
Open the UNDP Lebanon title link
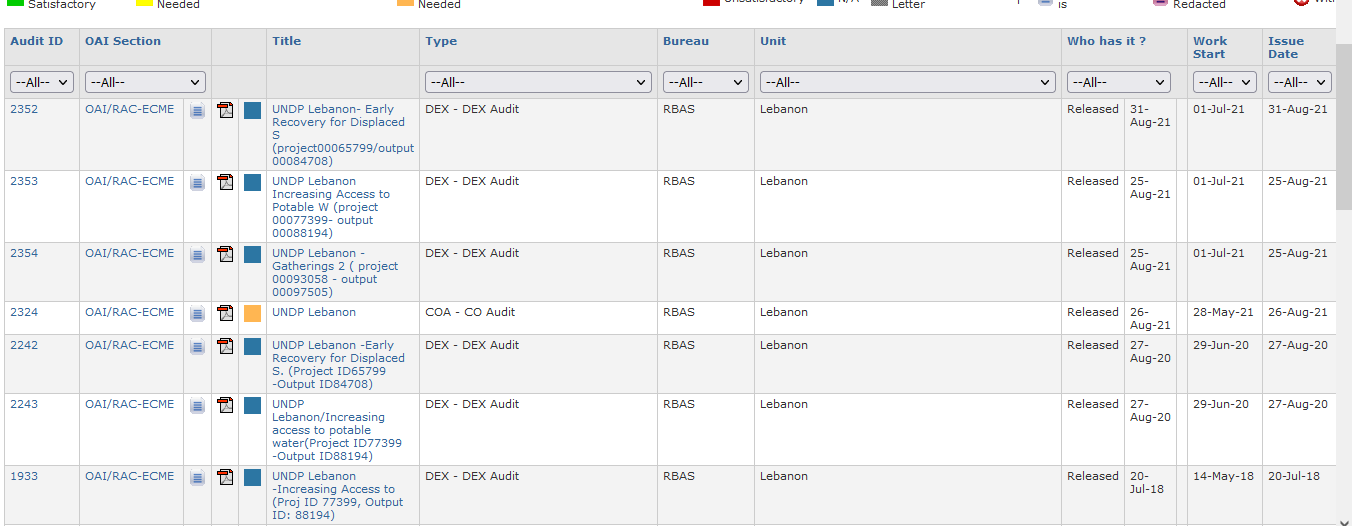tap(314, 312)
